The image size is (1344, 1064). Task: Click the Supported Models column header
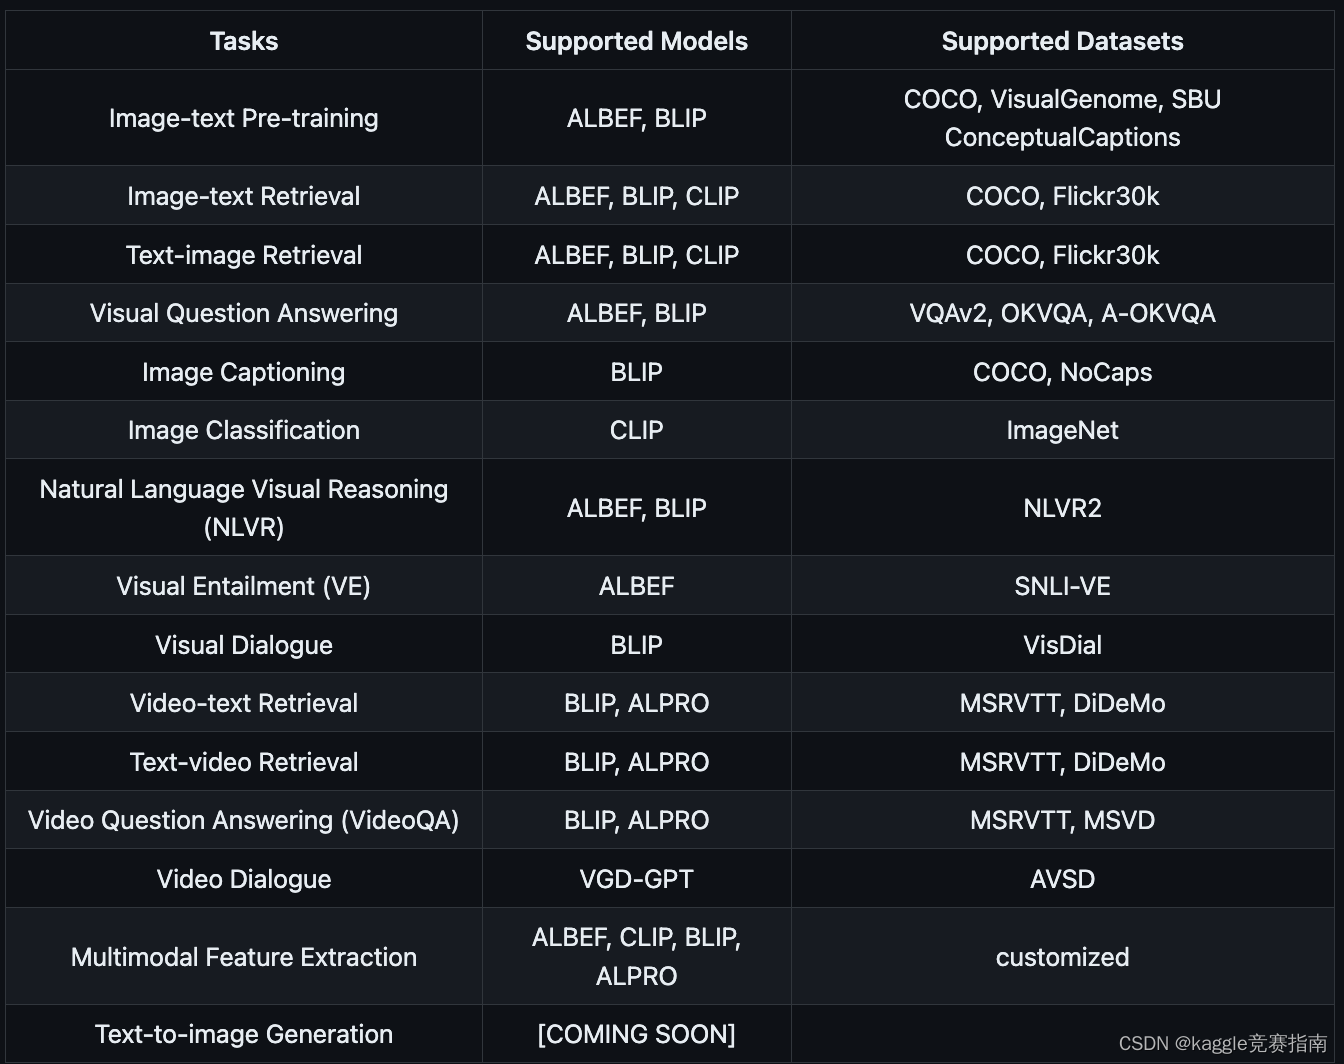[x=636, y=41]
